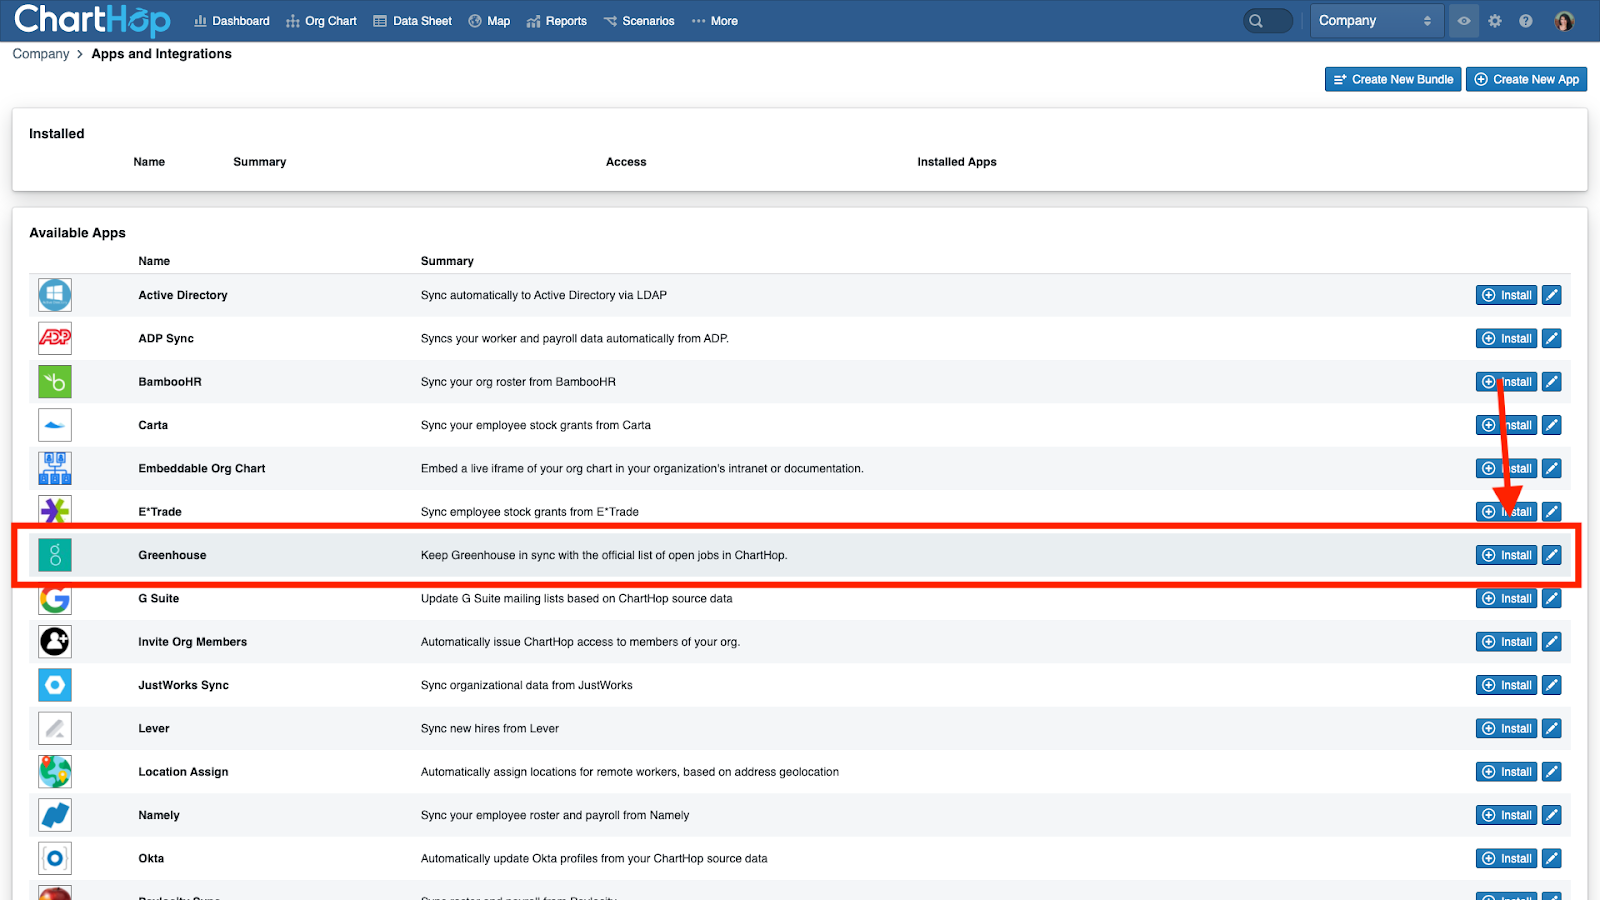
Task: Install the Namely app
Action: 1506,815
